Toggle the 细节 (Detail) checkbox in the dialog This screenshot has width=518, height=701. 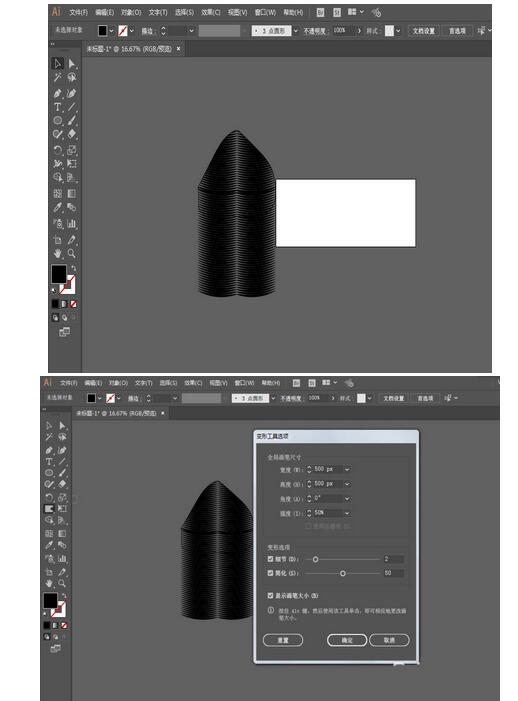[270, 559]
